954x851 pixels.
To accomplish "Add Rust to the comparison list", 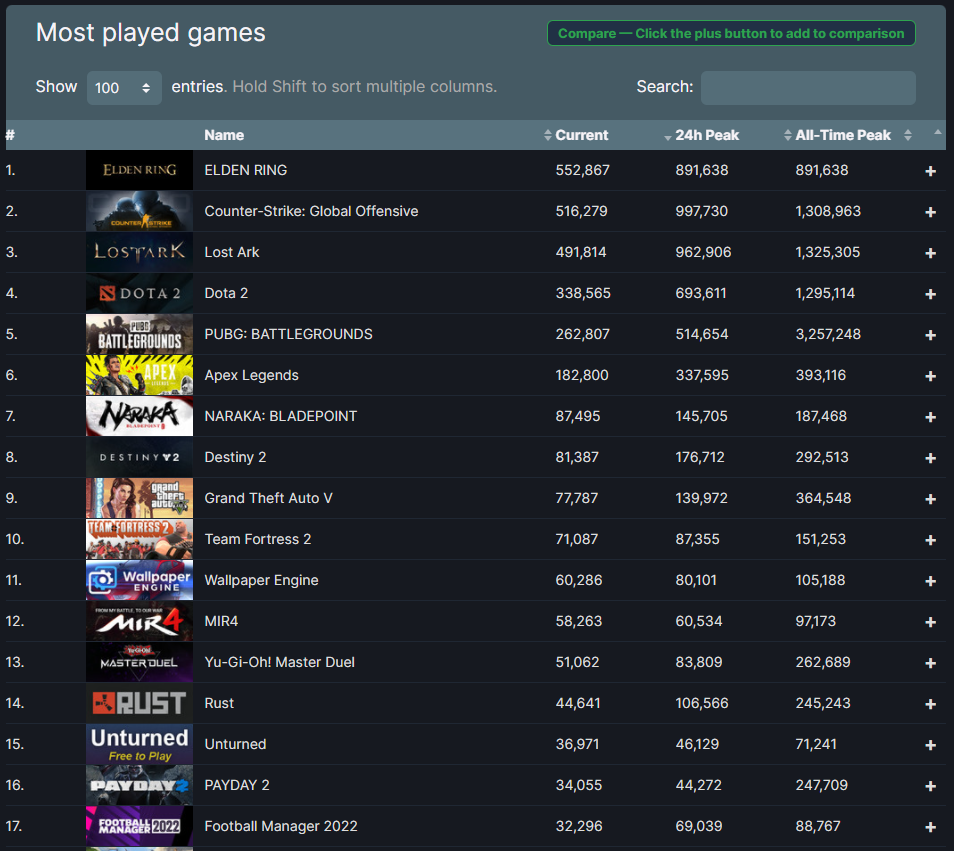I will click(x=930, y=704).
